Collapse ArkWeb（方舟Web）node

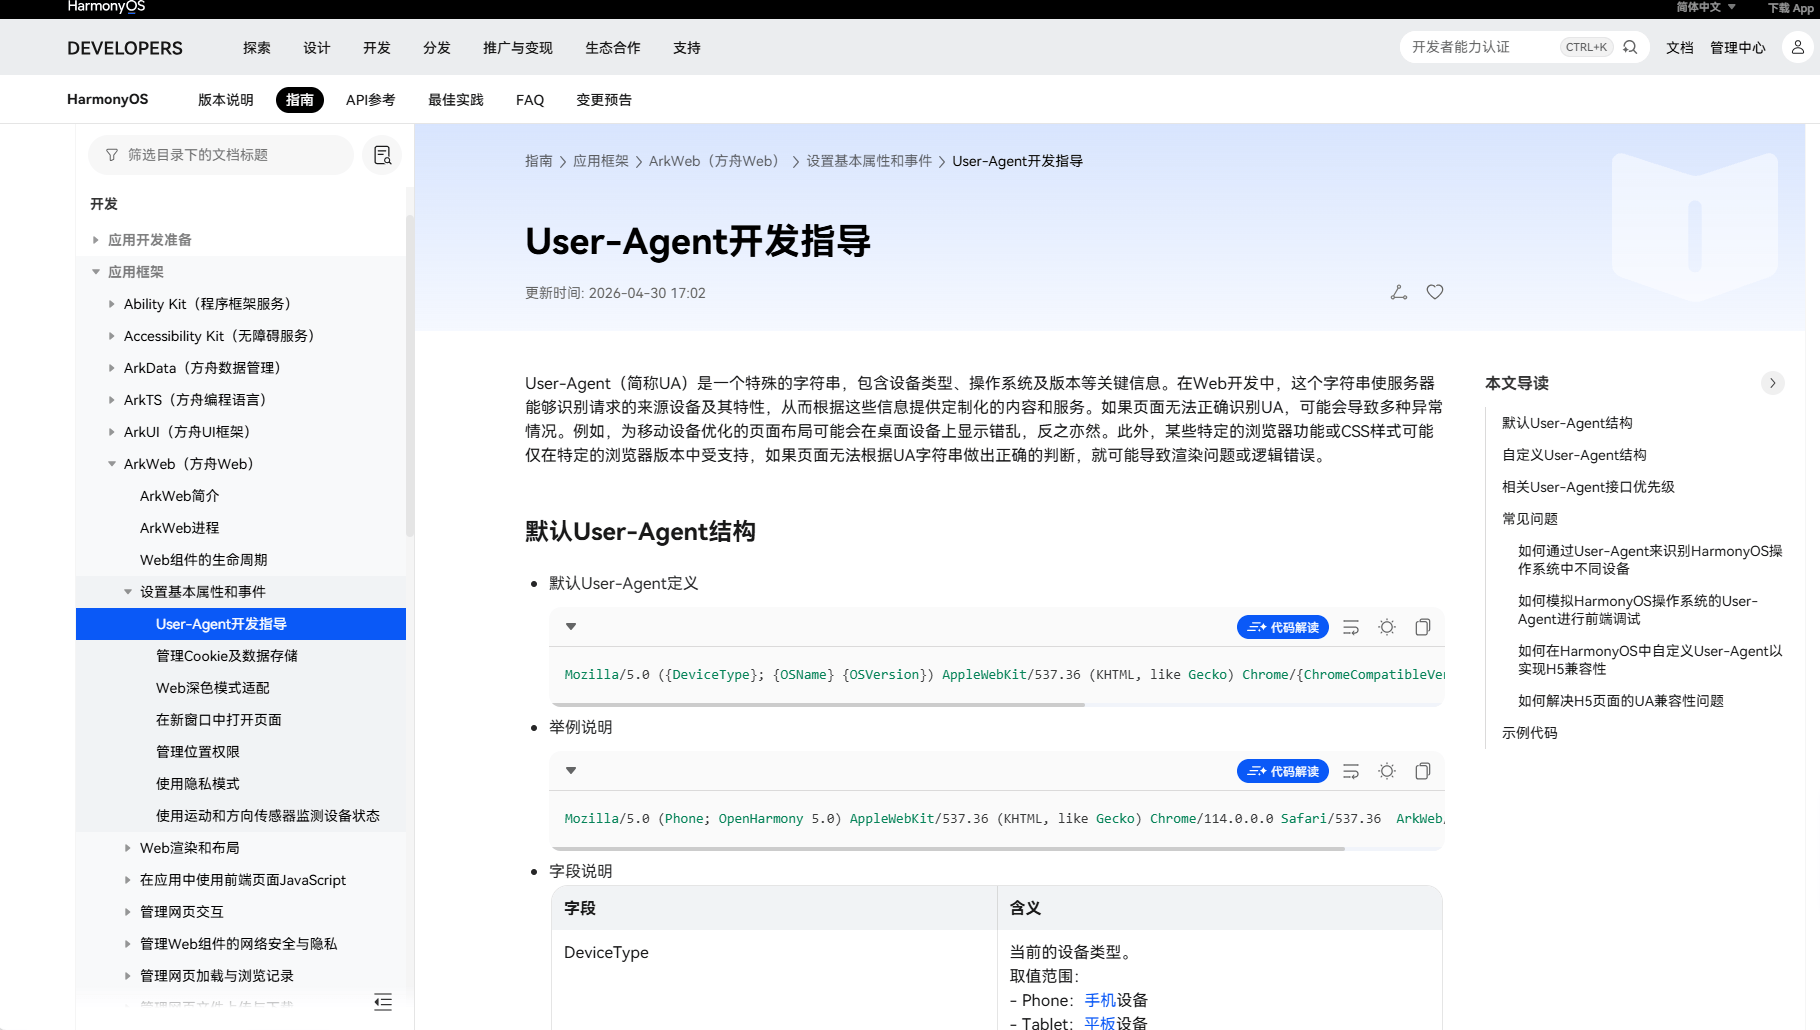[x=112, y=464]
